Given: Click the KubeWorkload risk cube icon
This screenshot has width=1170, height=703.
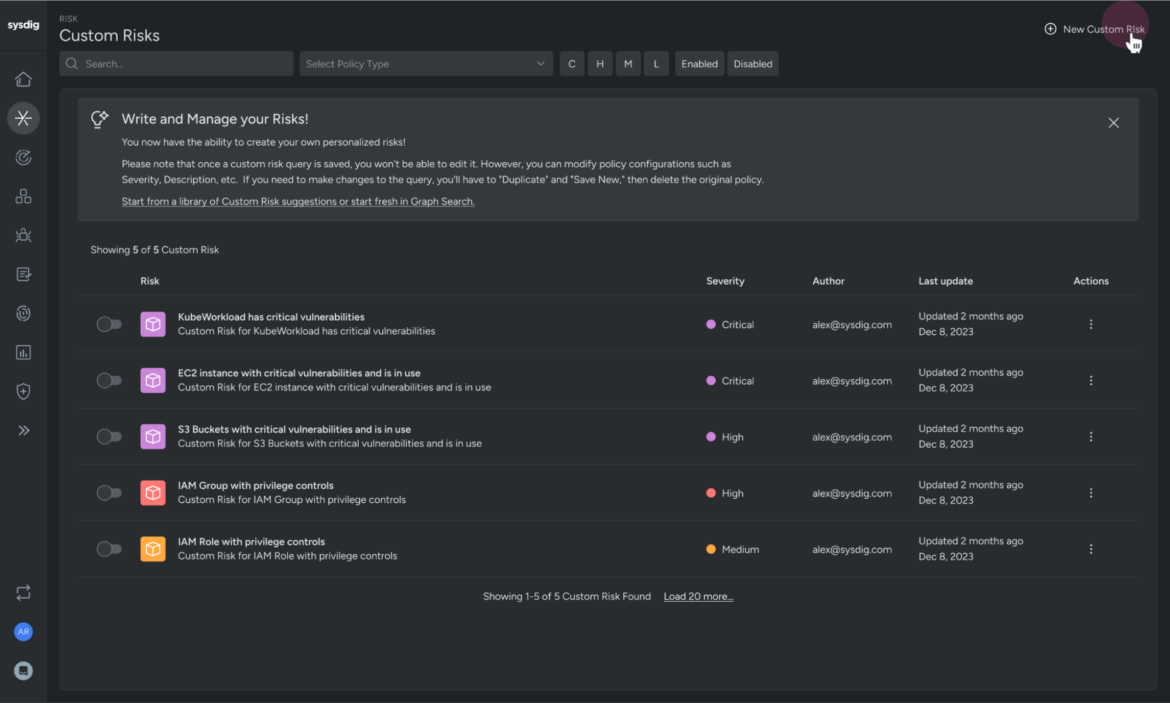Looking at the screenshot, I should [x=153, y=324].
